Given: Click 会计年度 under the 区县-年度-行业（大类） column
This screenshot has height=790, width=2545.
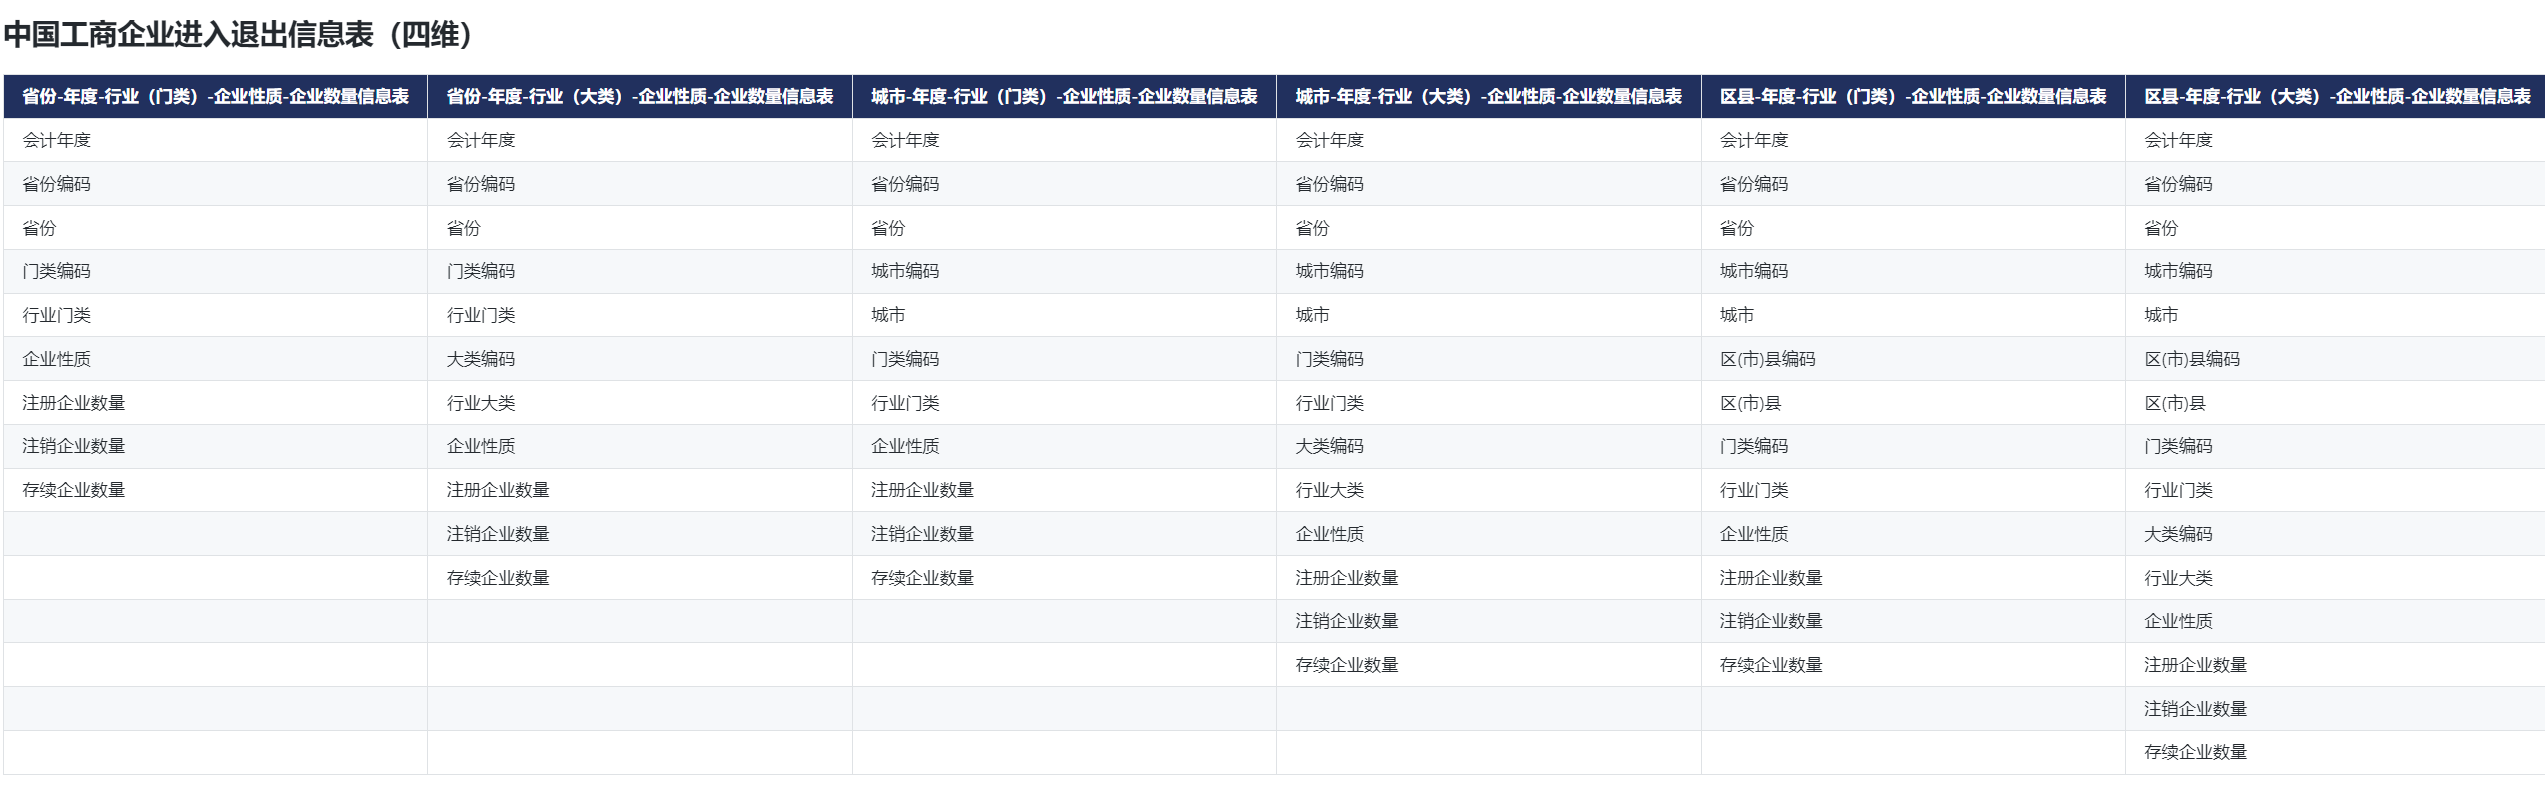Looking at the screenshot, I should click(x=2179, y=140).
